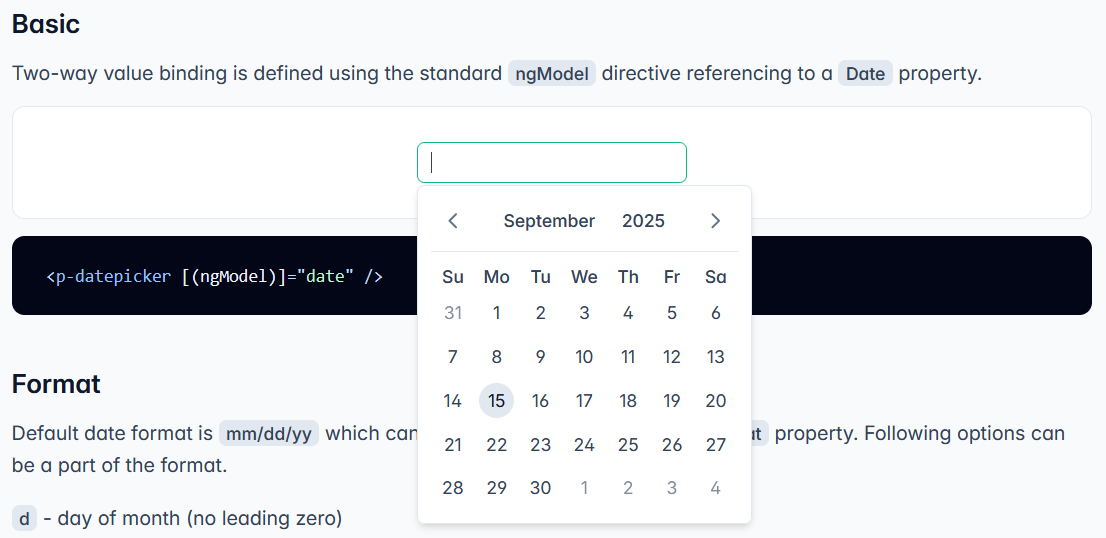Pick Wednesday the 10th

584,357
